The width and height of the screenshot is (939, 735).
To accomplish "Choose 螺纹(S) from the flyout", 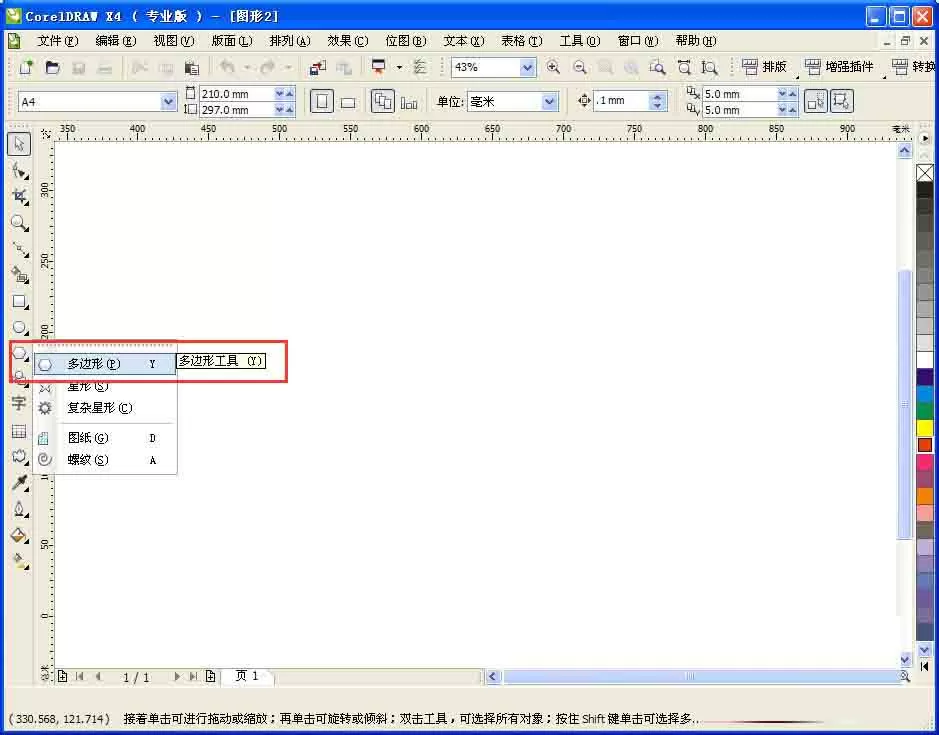I will [105, 460].
